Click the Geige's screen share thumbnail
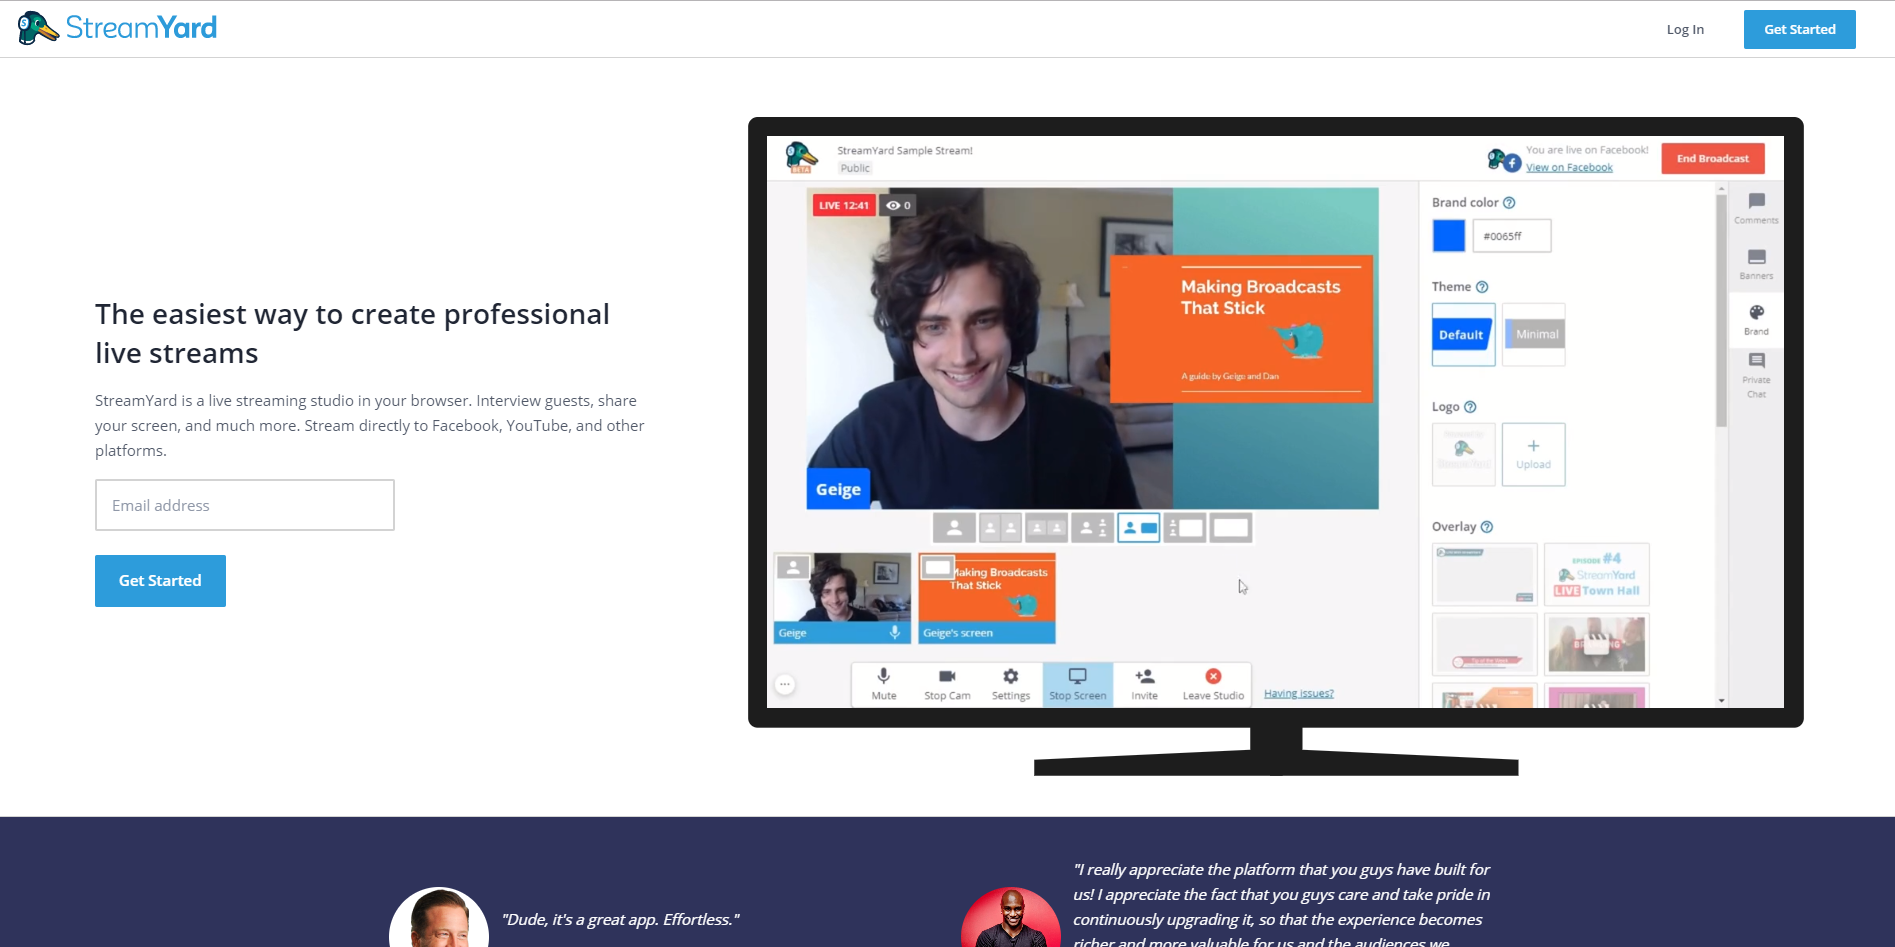 coord(987,598)
